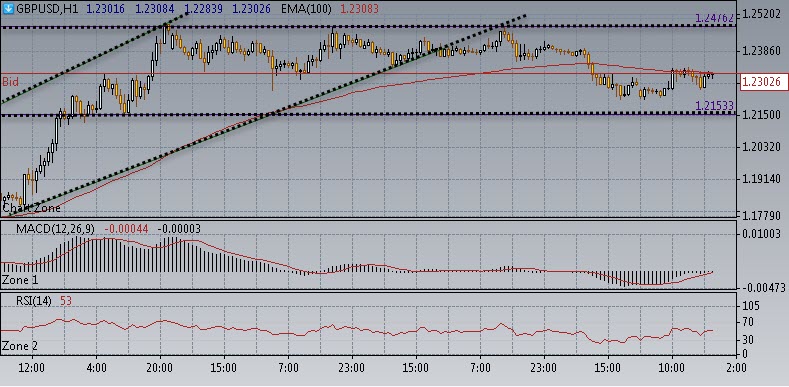Screen dimensions: 789x387
Task: Click the Zone 2 label
Action: click(x=20, y=346)
